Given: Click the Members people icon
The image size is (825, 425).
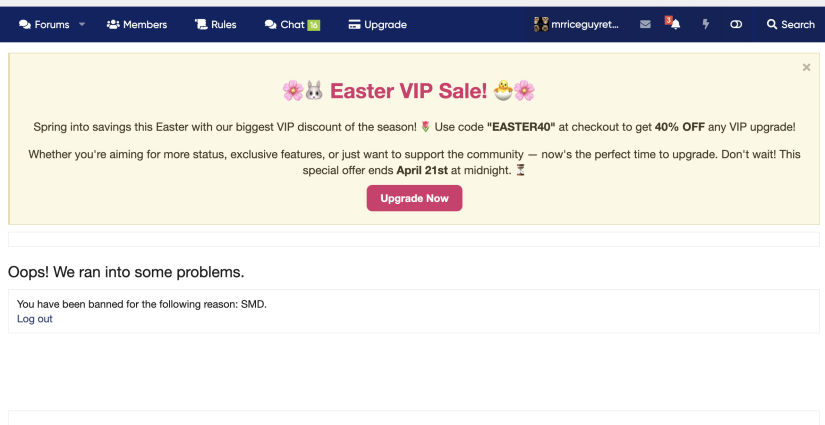Looking at the screenshot, I should click(x=113, y=24).
